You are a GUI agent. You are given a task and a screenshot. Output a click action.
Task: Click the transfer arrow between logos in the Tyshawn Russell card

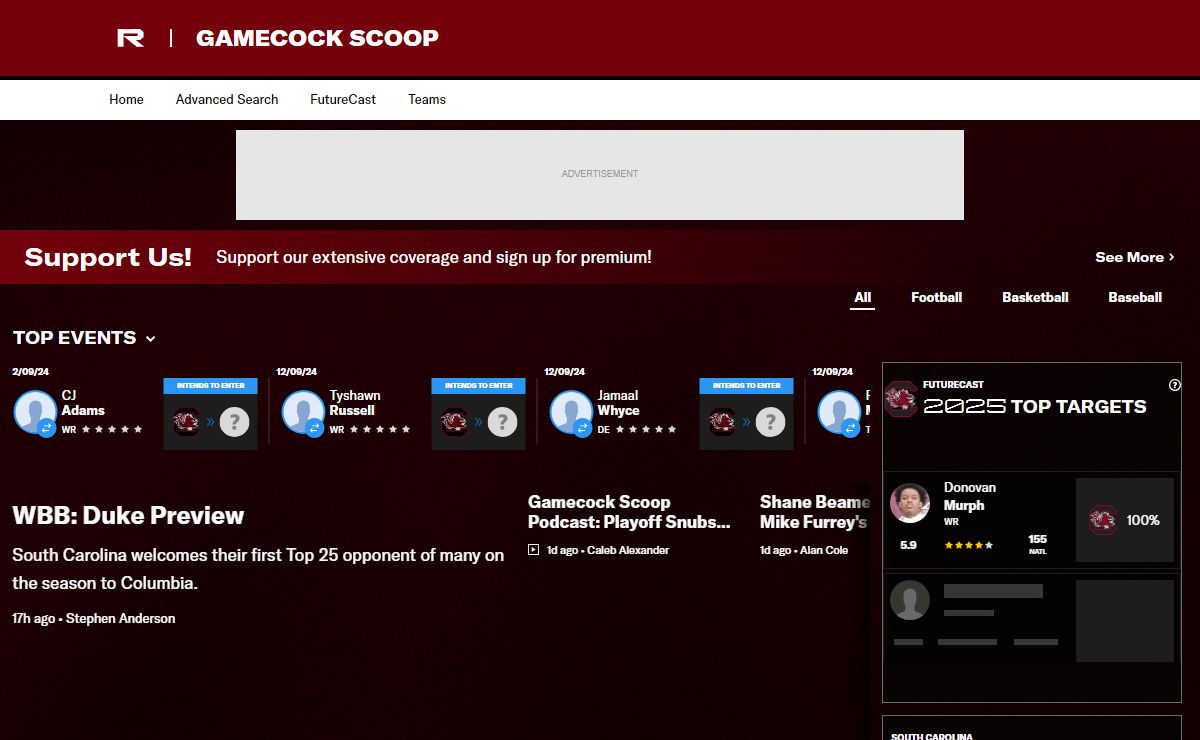click(478, 422)
